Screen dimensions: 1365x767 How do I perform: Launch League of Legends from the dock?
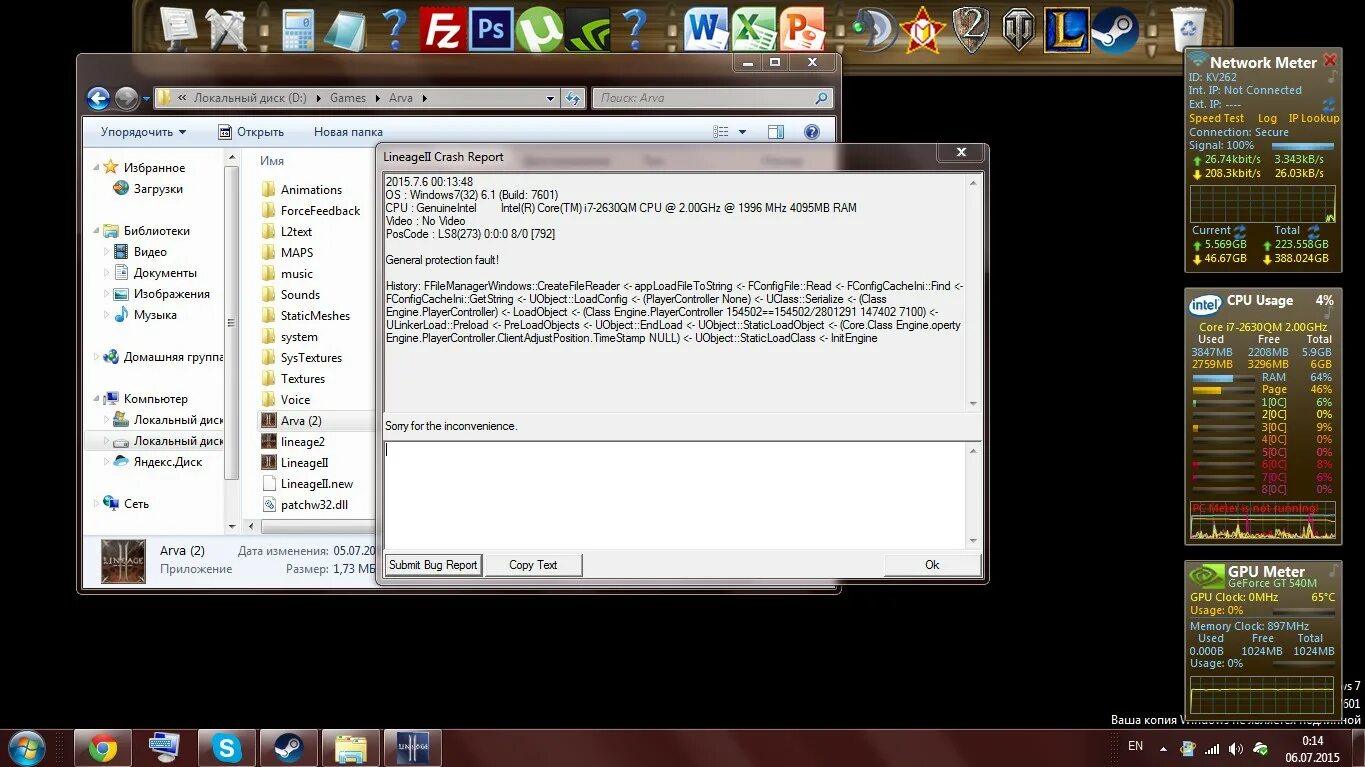(1067, 29)
